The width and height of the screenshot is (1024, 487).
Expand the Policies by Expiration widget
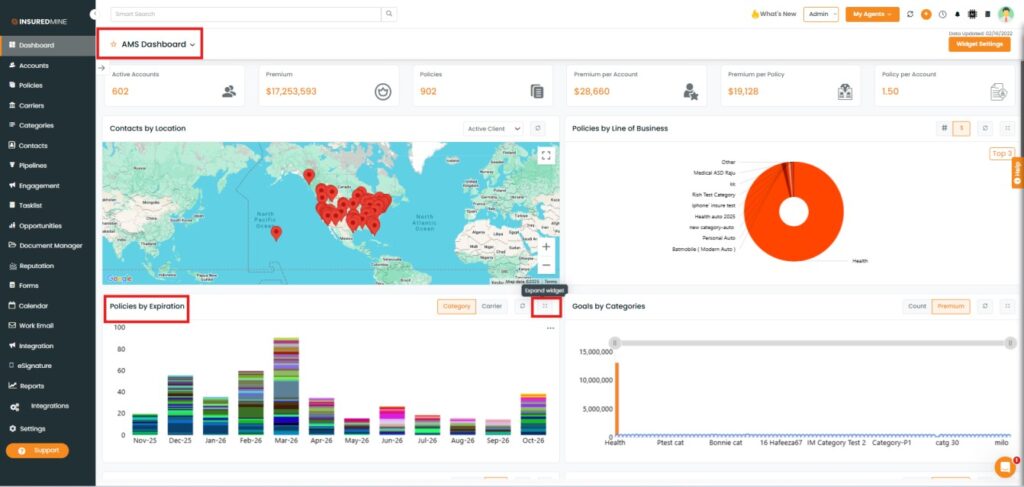point(545,306)
